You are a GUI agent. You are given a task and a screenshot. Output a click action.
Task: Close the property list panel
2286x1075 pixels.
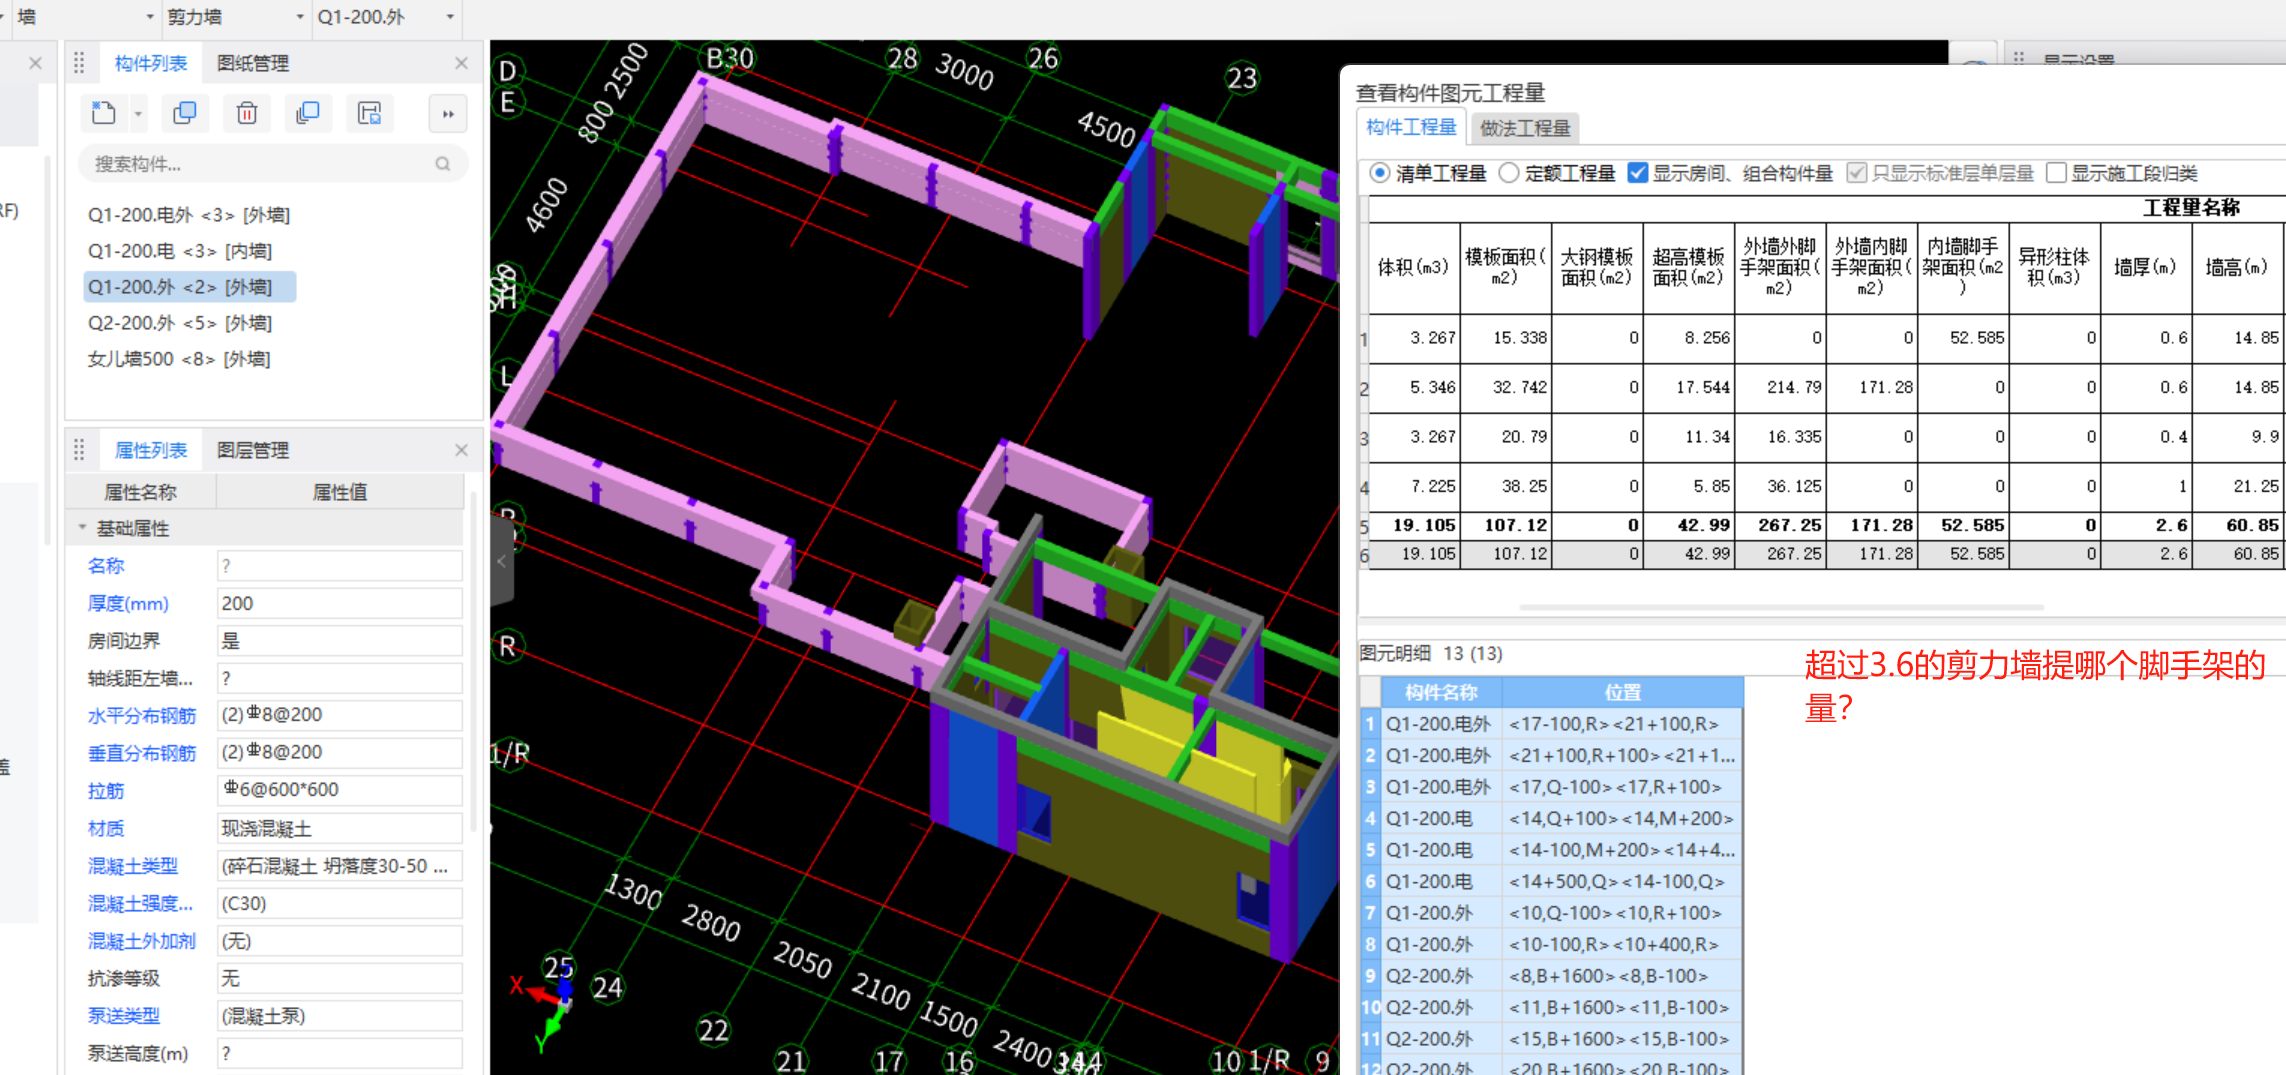pos(461,450)
